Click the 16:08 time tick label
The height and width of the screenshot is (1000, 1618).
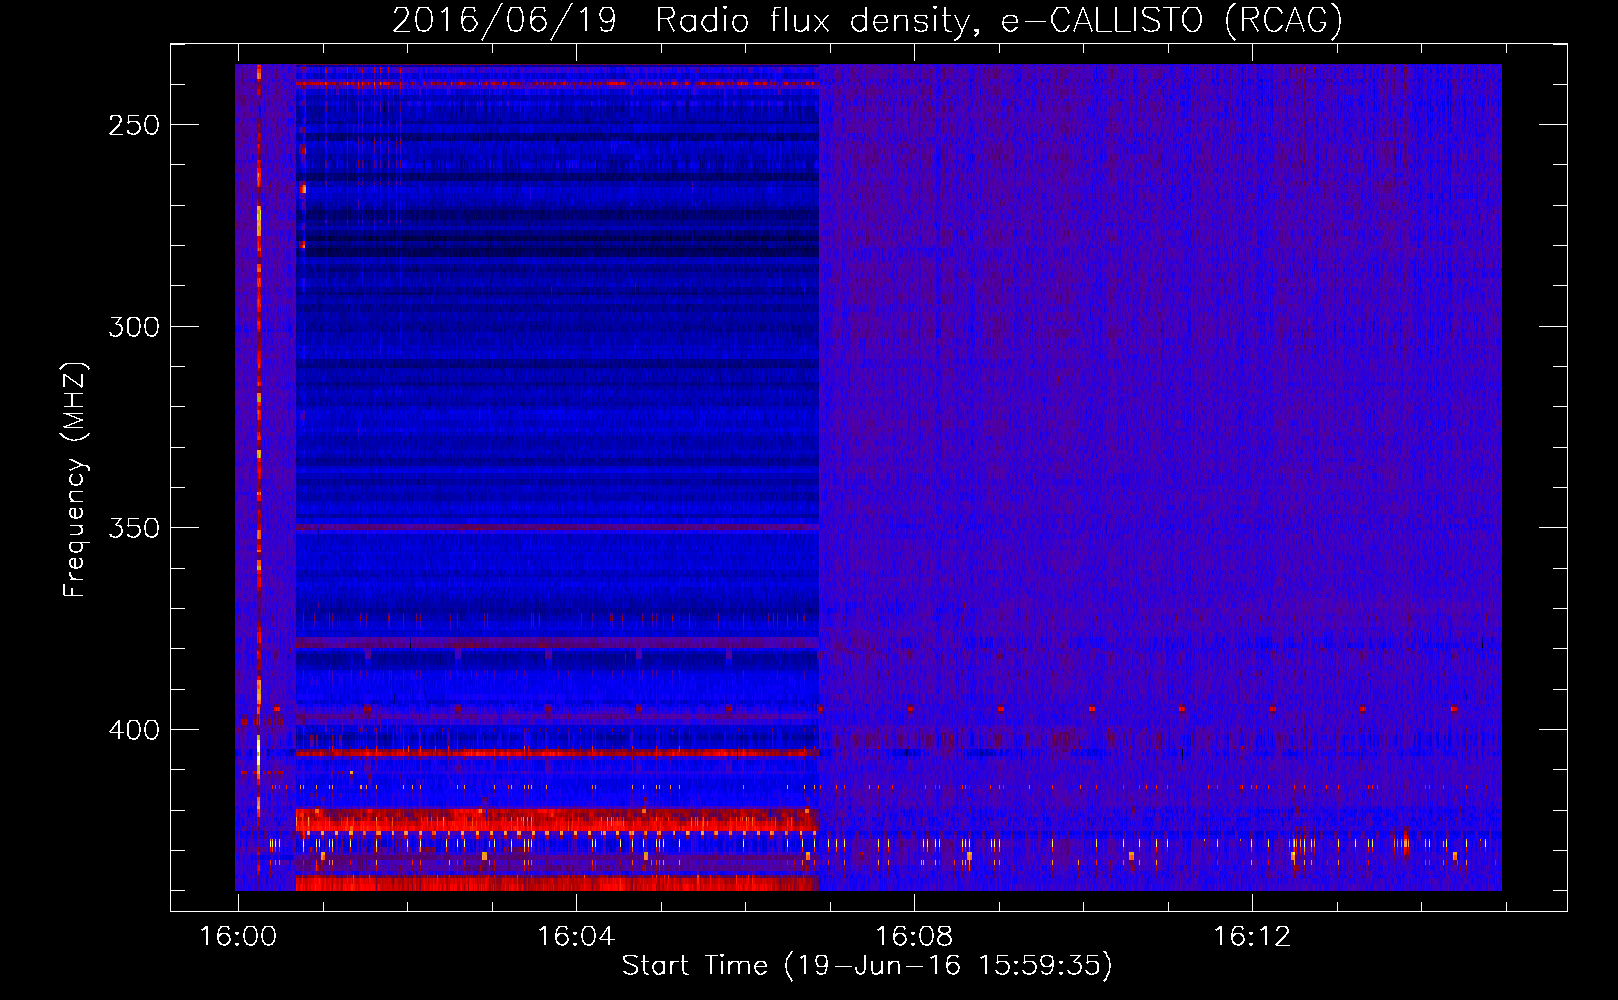913,937
